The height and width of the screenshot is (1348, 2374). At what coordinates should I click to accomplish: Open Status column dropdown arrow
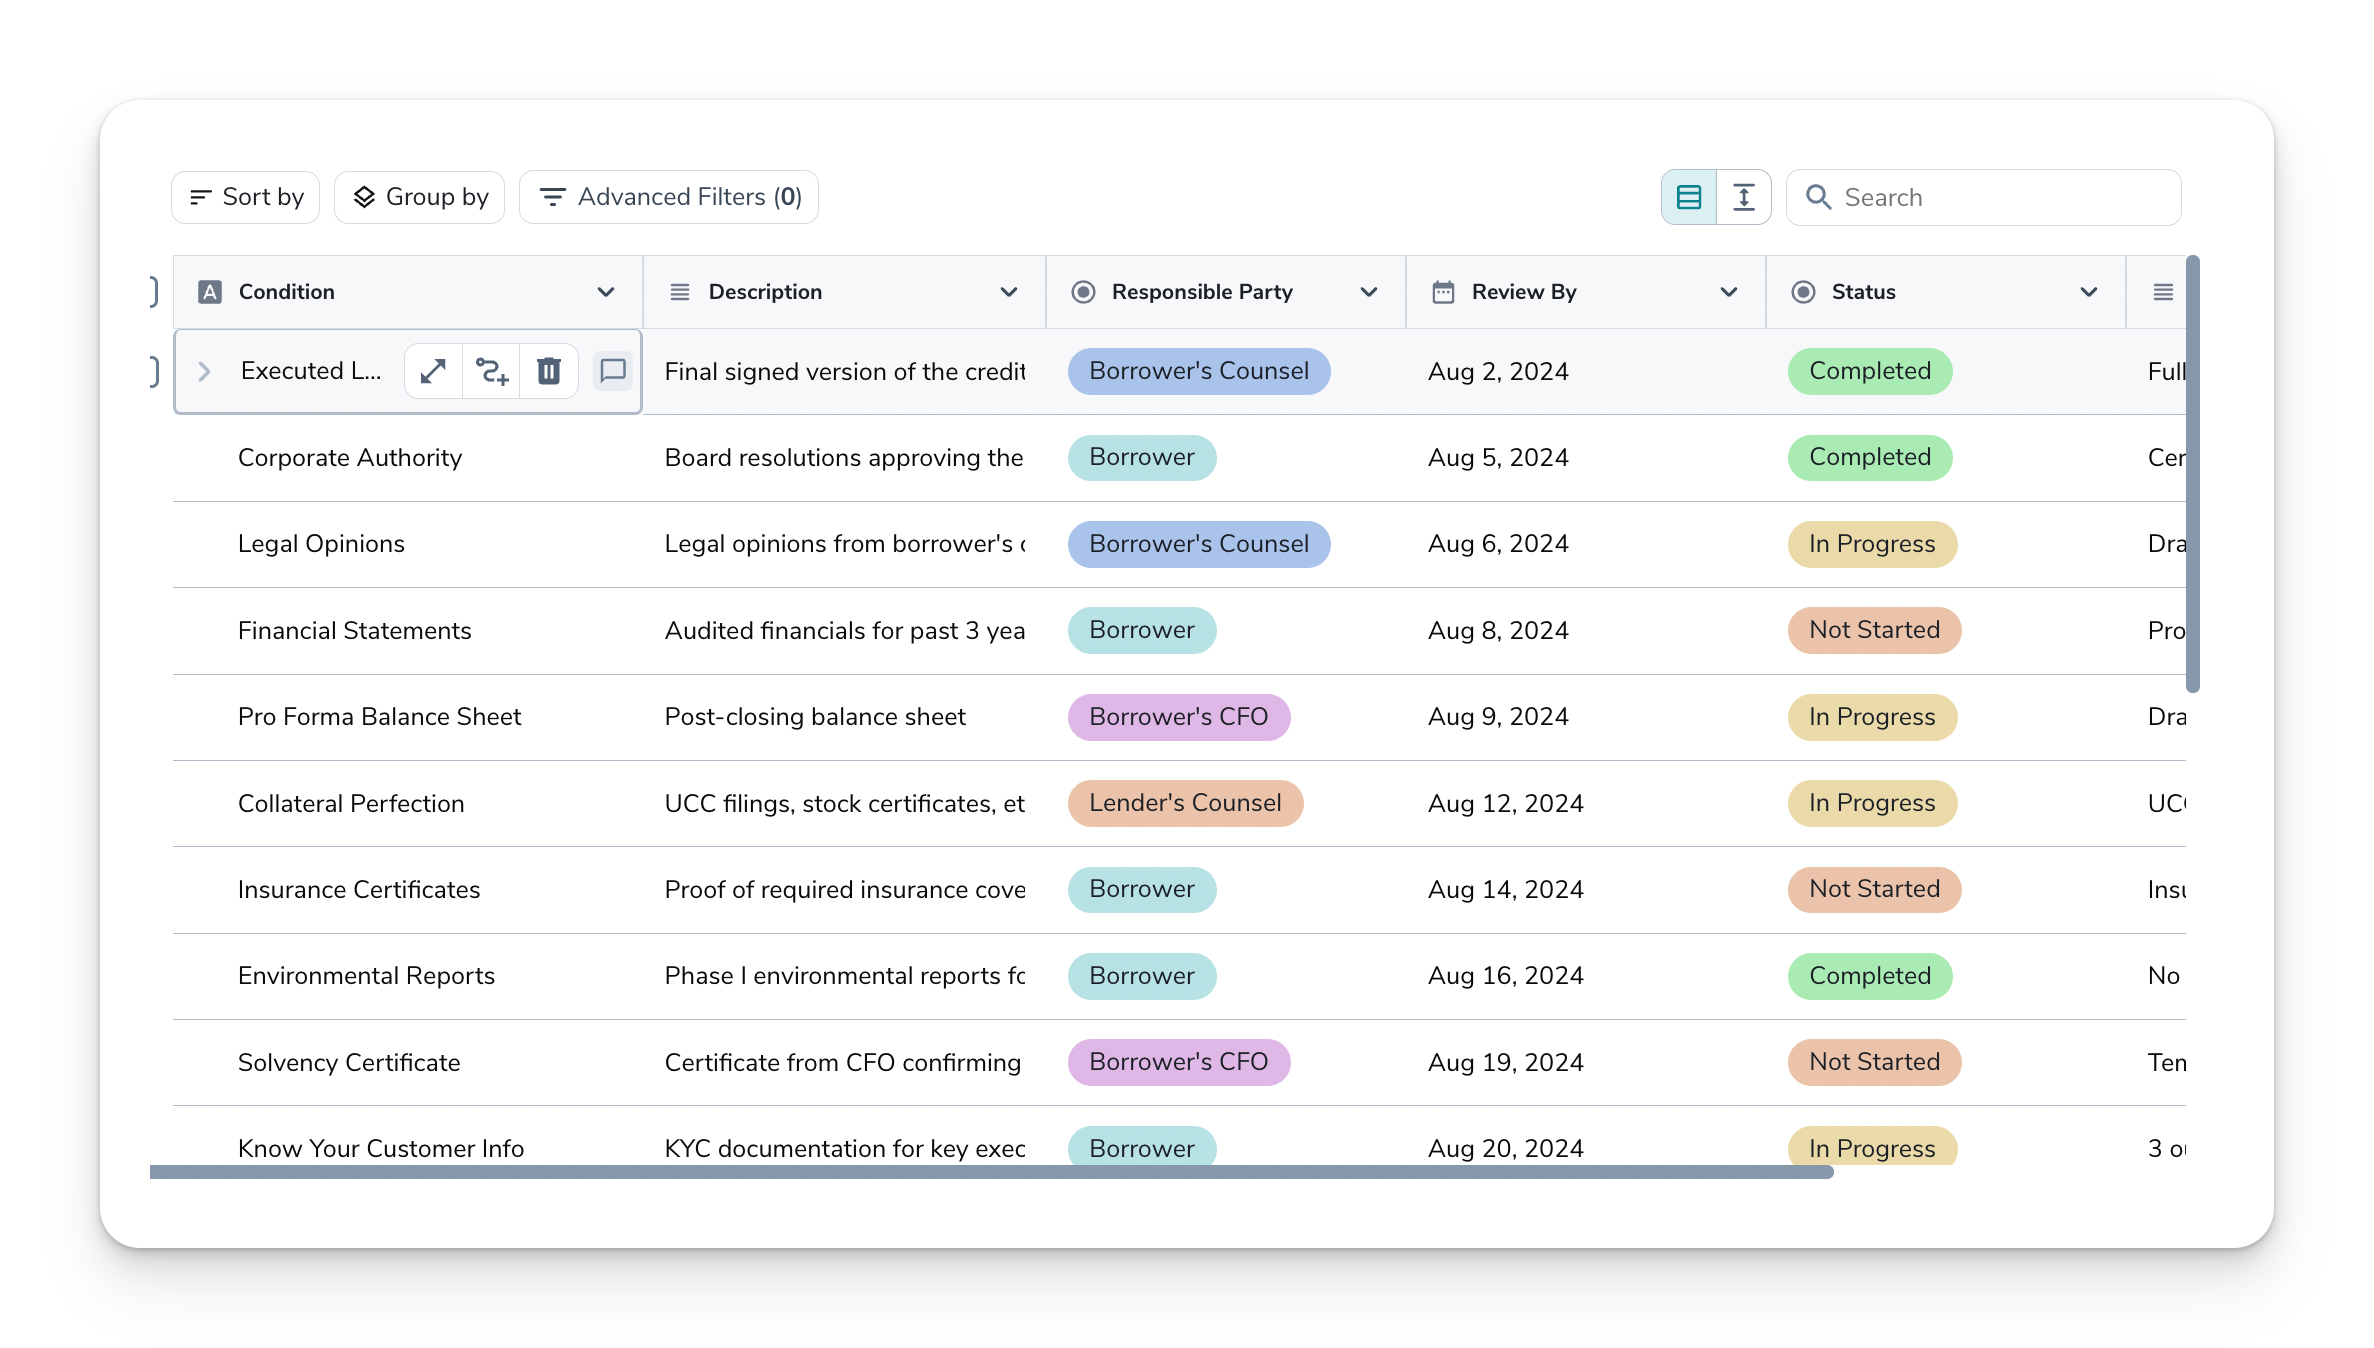2089,292
